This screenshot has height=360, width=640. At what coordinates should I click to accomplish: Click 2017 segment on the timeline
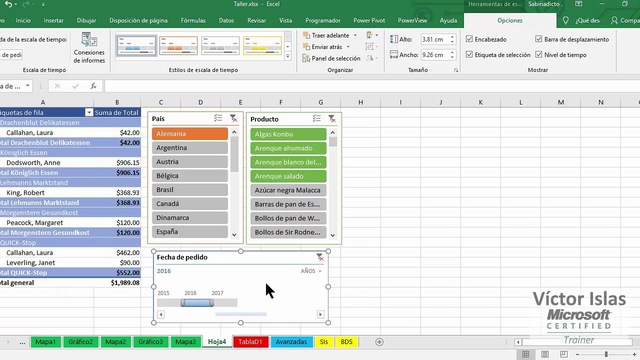point(224,302)
